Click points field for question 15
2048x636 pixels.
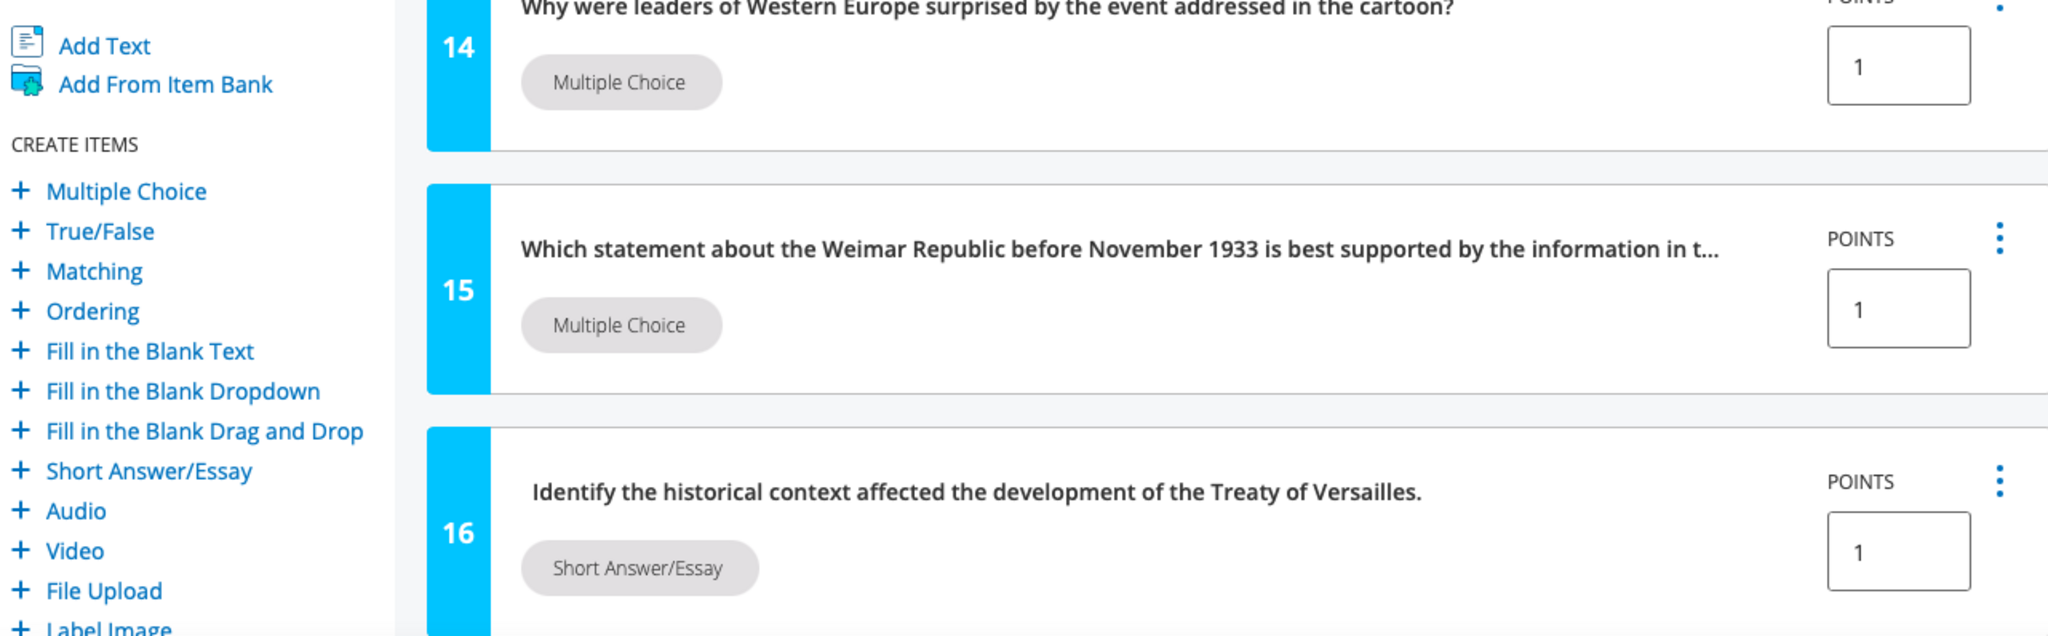click(1898, 308)
